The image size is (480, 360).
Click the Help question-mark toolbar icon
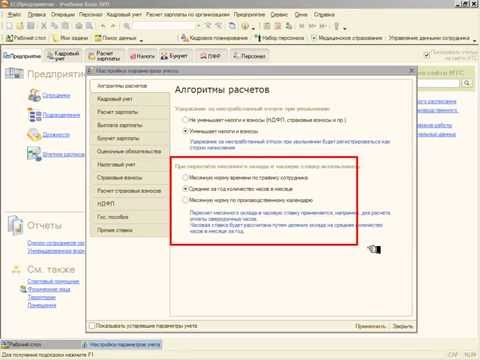click(x=245, y=26)
